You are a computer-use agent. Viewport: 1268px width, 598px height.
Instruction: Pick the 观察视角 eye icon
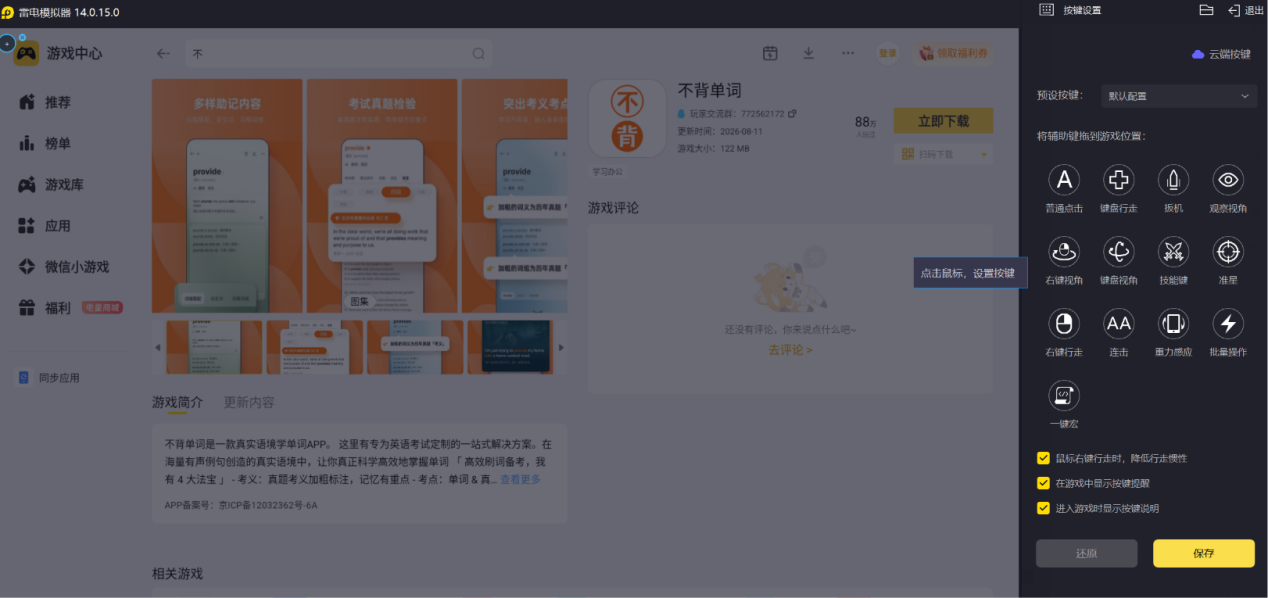pyautogui.click(x=1228, y=180)
